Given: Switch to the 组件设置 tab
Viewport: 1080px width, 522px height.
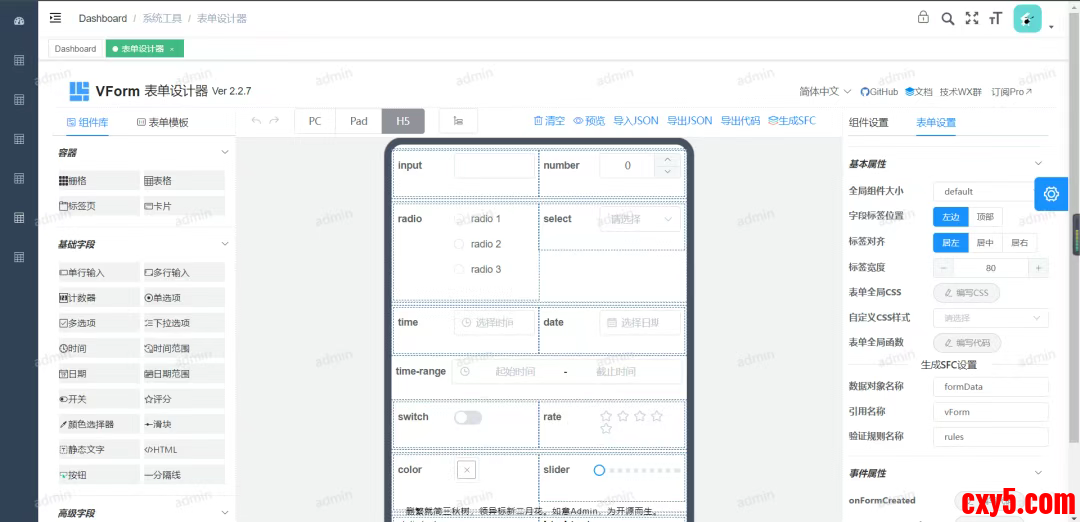Looking at the screenshot, I should pyautogui.click(x=868, y=123).
